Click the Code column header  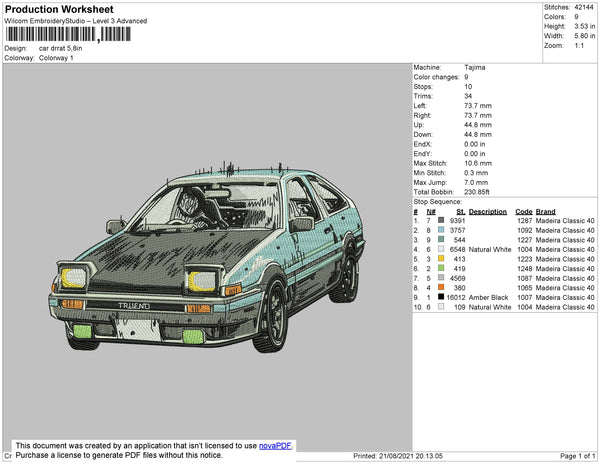coord(524,211)
